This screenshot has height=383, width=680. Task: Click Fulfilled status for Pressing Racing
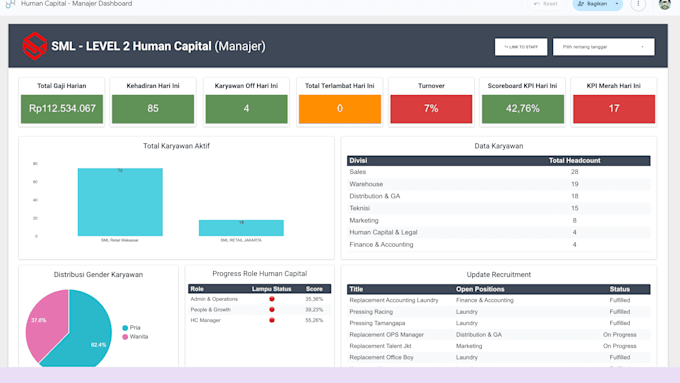[x=619, y=312]
